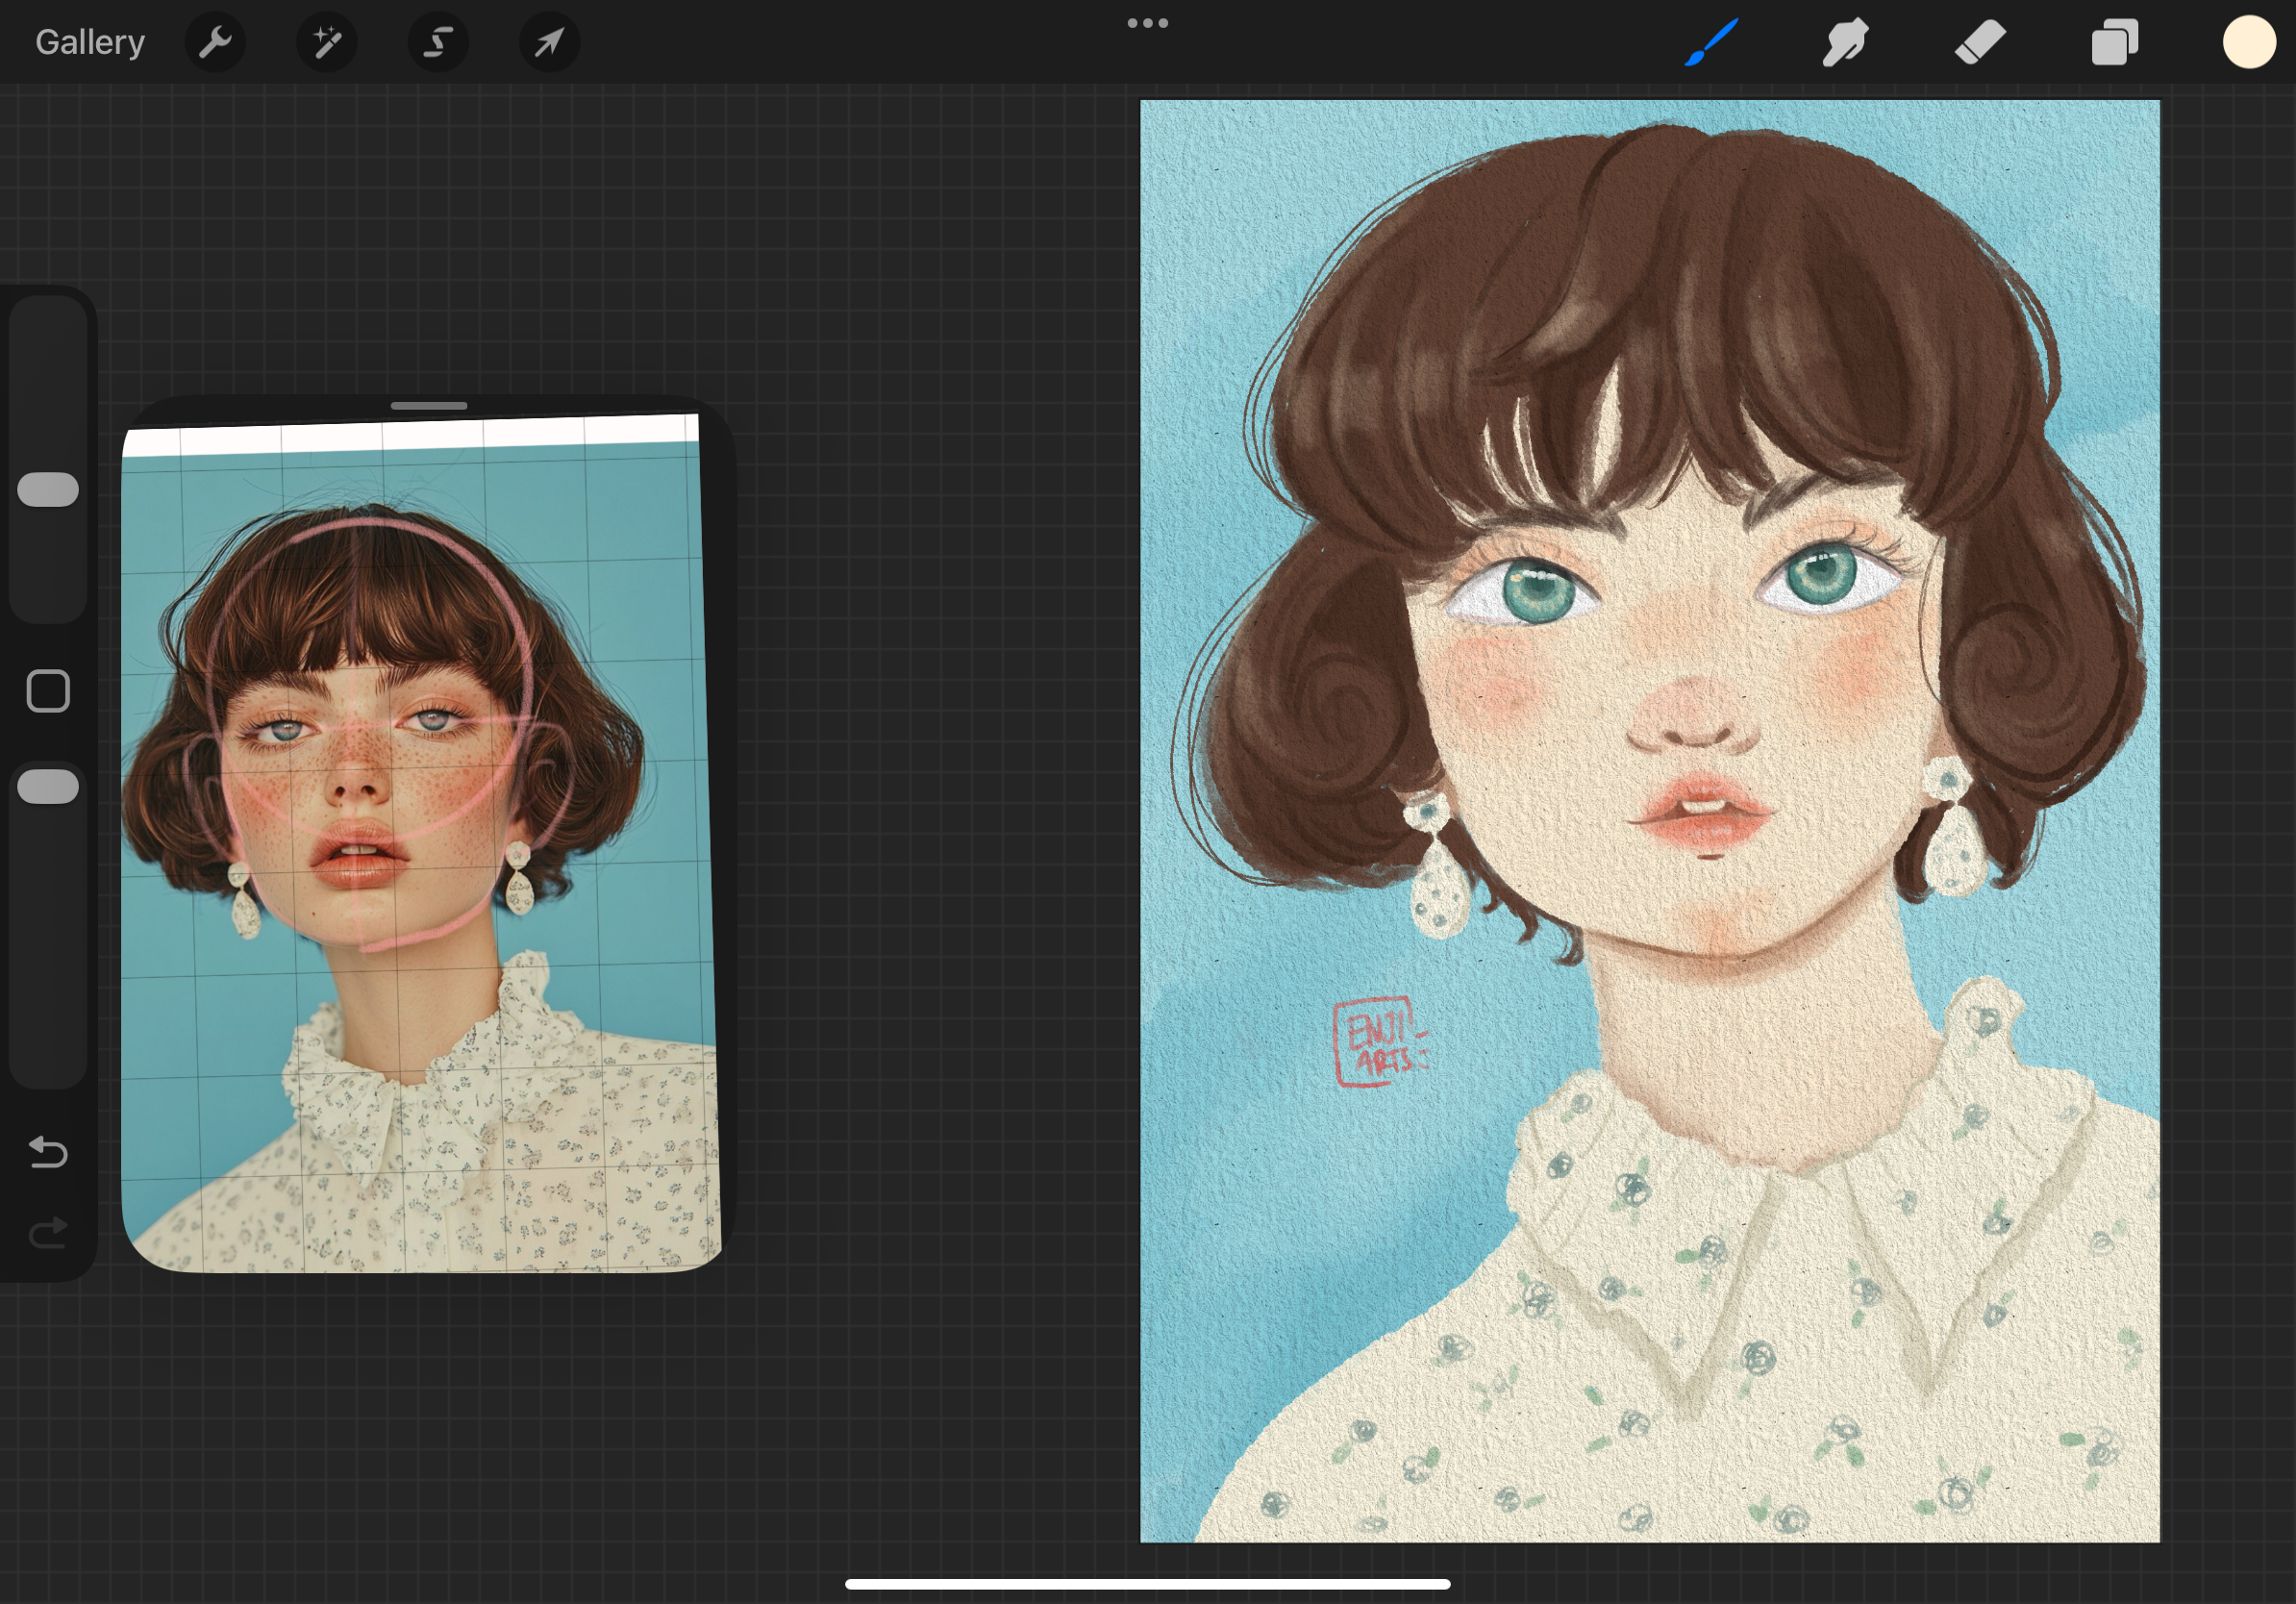Choose the Smudge tool

tap(1845, 42)
